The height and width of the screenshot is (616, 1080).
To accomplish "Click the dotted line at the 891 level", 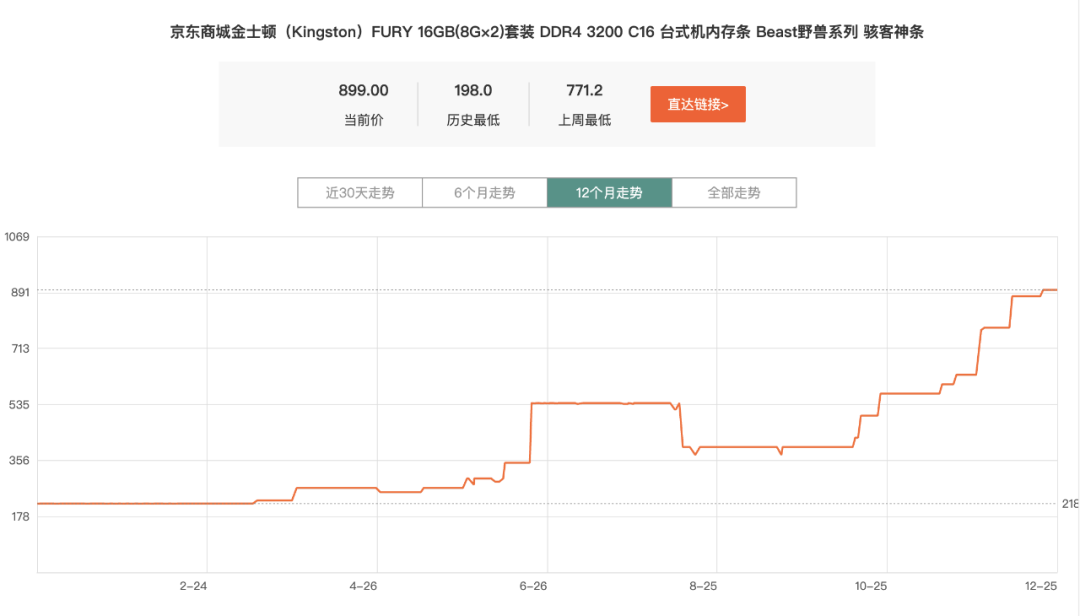I will [x=500, y=290].
